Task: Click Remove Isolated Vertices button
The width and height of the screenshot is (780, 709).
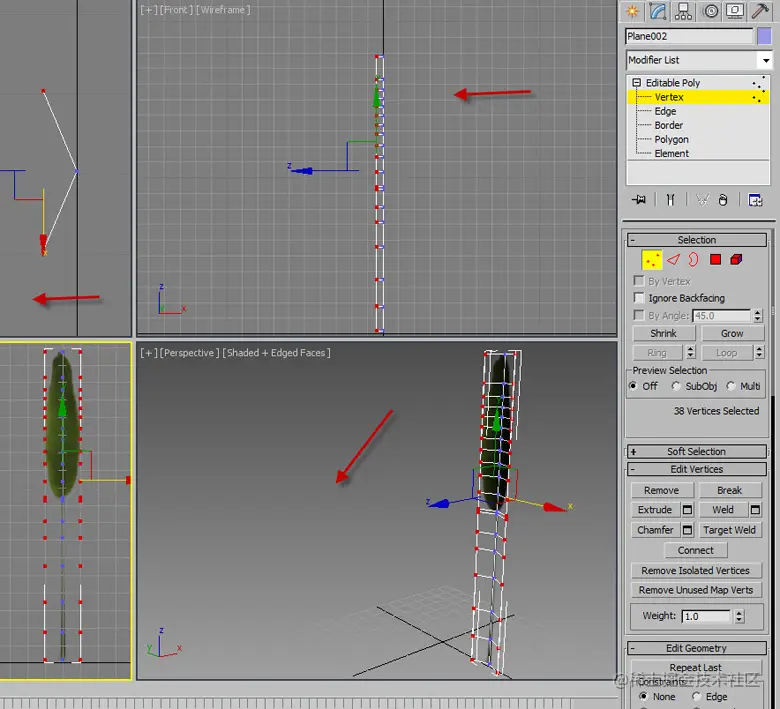Action: (x=695, y=571)
